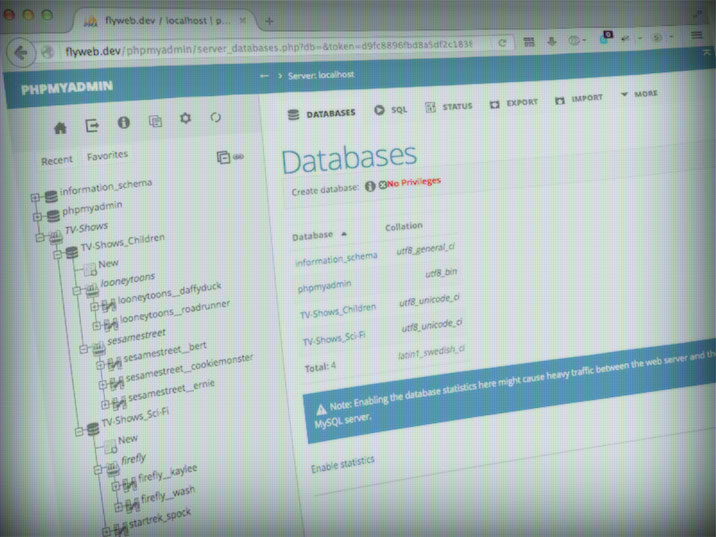Open information_schema link in database table
The width and height of the screenshot is (716, 537).
pos(336,259)
